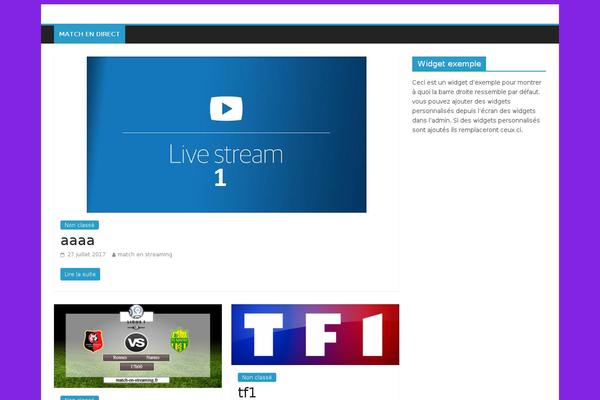Open the aaaa post title
The image size is (600, 400).
point(77,240)
